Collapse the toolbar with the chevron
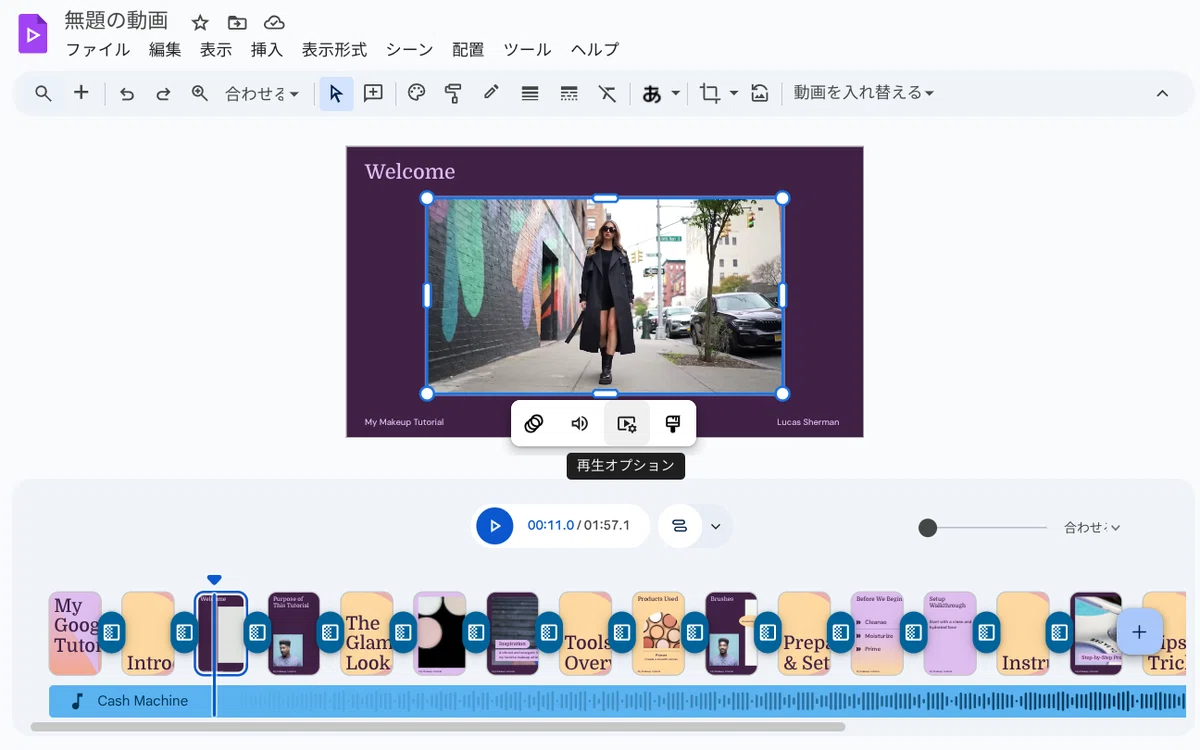Viewport: 1200px width, 750px height. 1162,93
